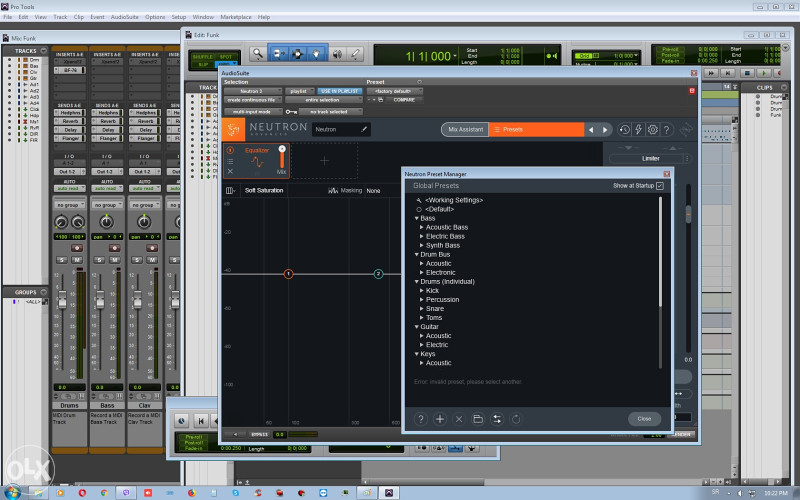Screen dimensions: 800x500
Task: Expand the Kick preset folder
Action: [x=422, y=291]
